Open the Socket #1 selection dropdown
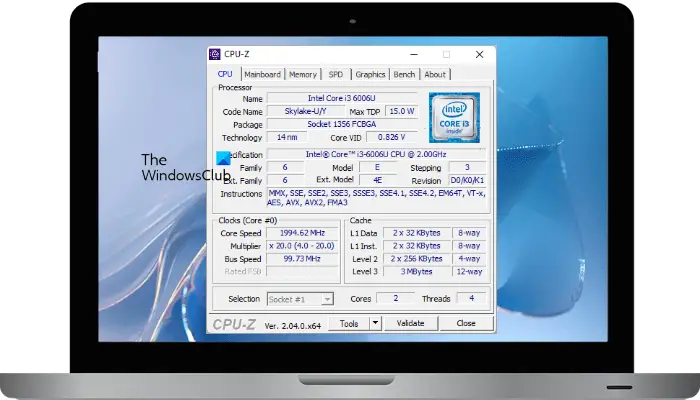Viewport: 700px width, 400px height. pyautogui.click(x=300, y=299)
